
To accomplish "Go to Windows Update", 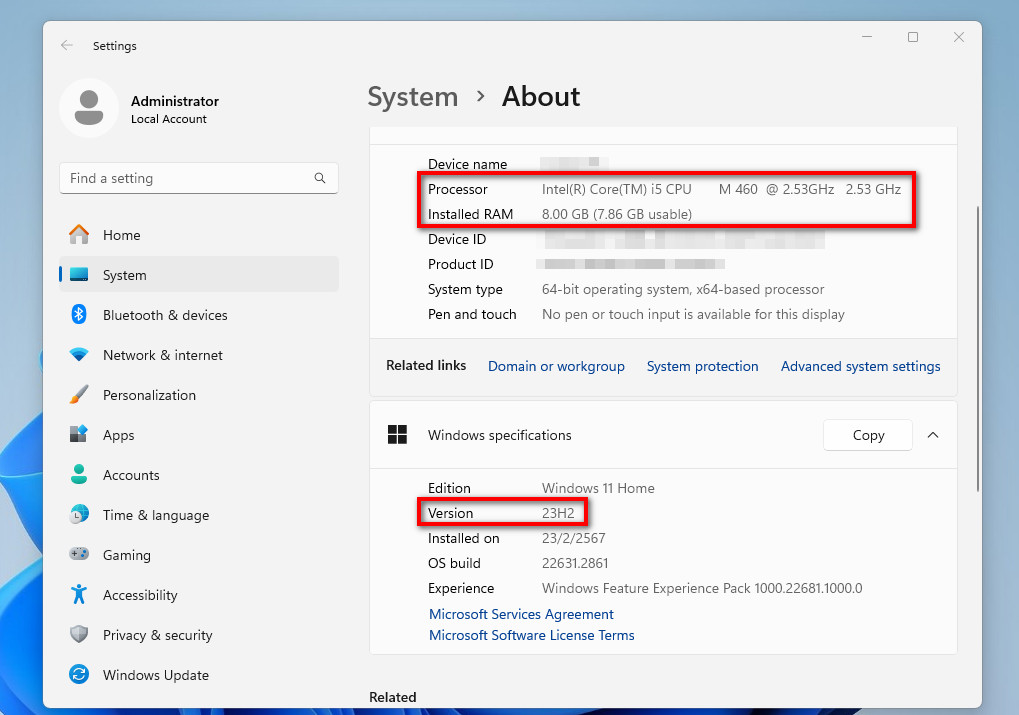I will click(x=199, y=675).
